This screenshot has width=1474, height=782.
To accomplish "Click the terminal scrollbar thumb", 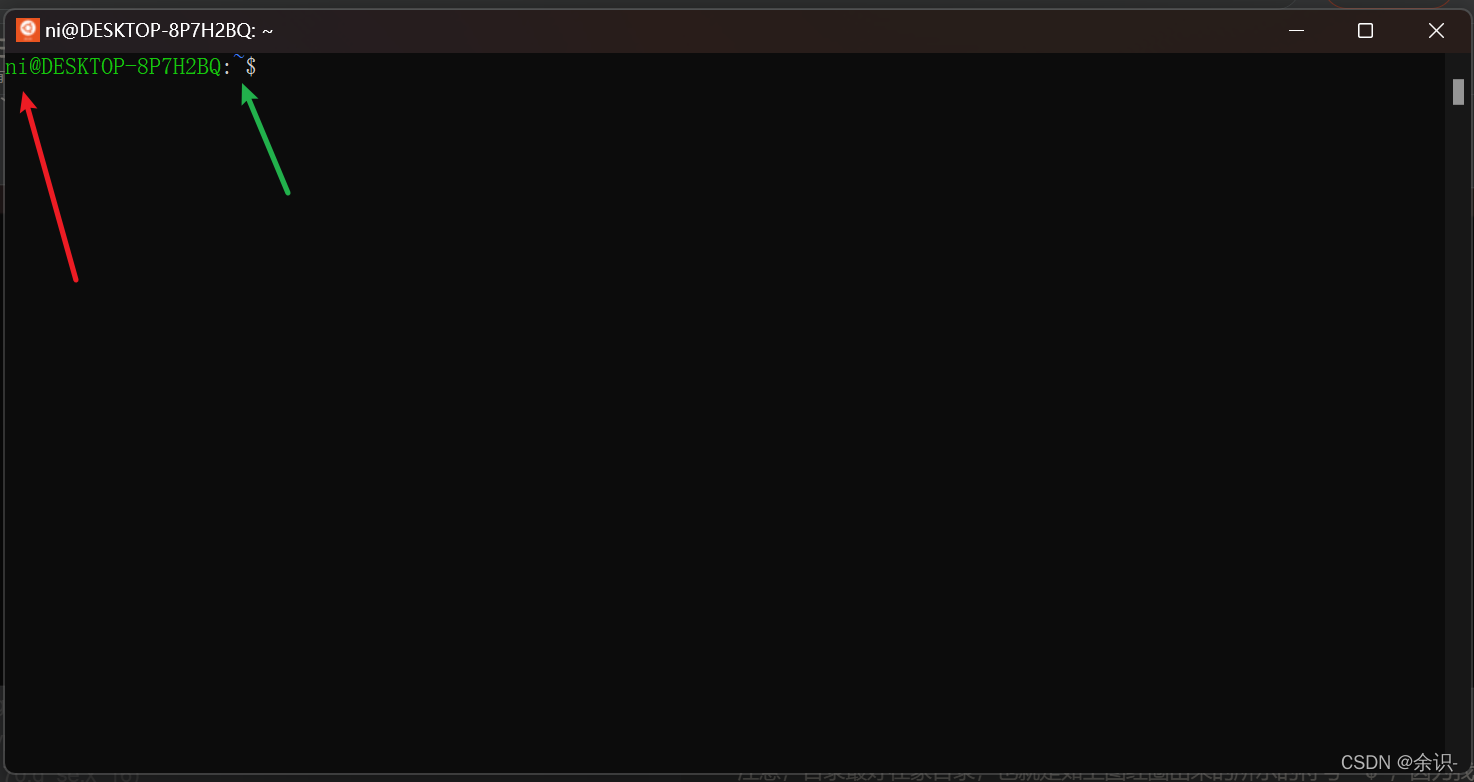I will pos(1458,92).
